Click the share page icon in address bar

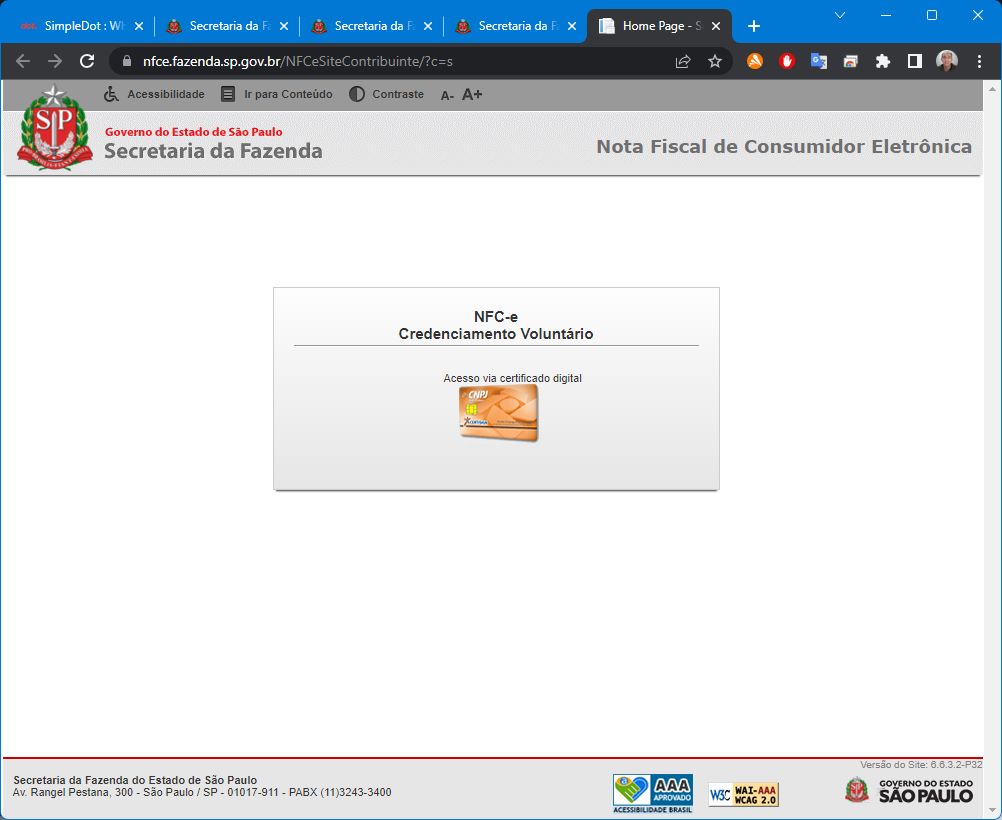point(683,61)
